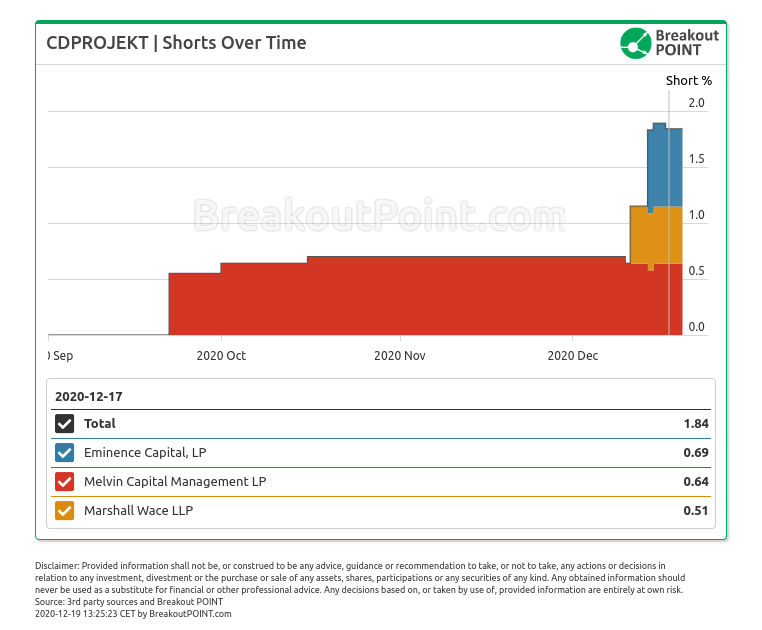
Task: Click the 'Eminence Capital, LP' label
Action: point(145,453)
